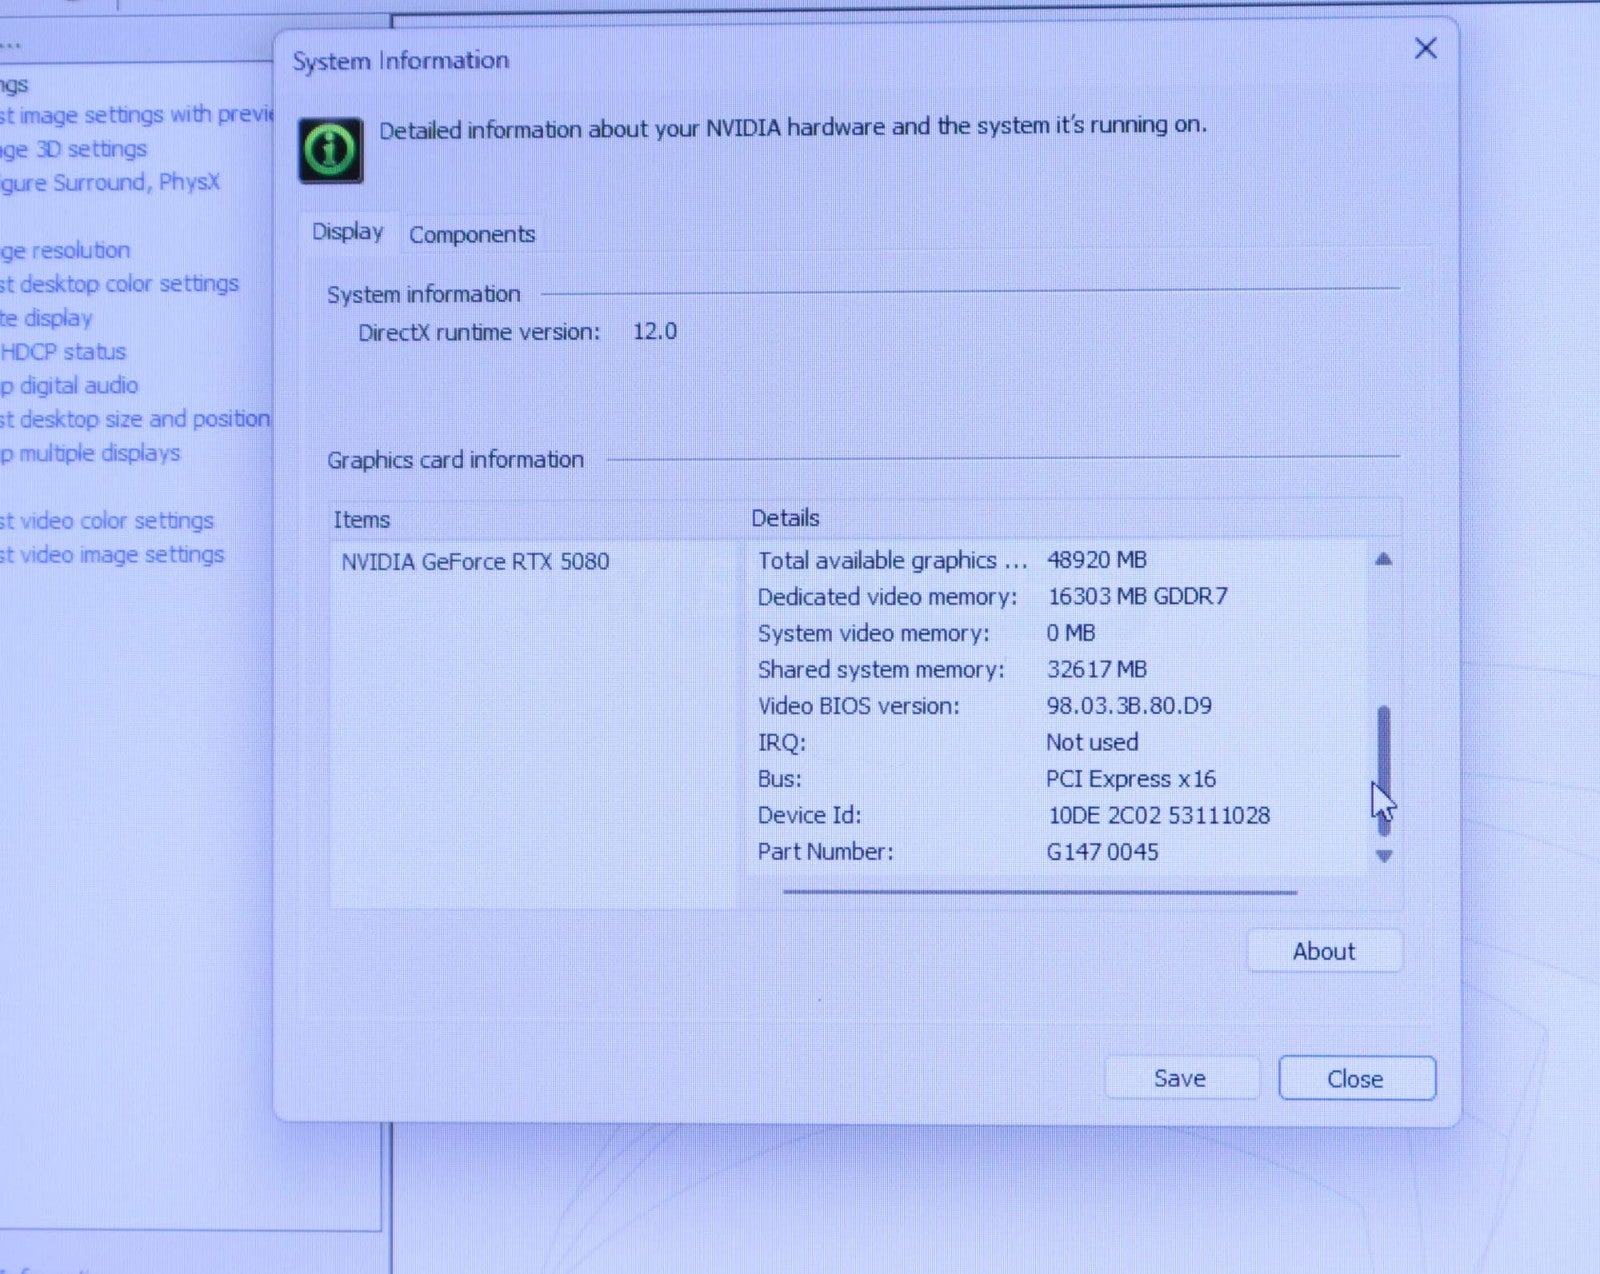Click the Close button
Viewport: 1600px width, 1274px height.
(x=1356, y=1078)
